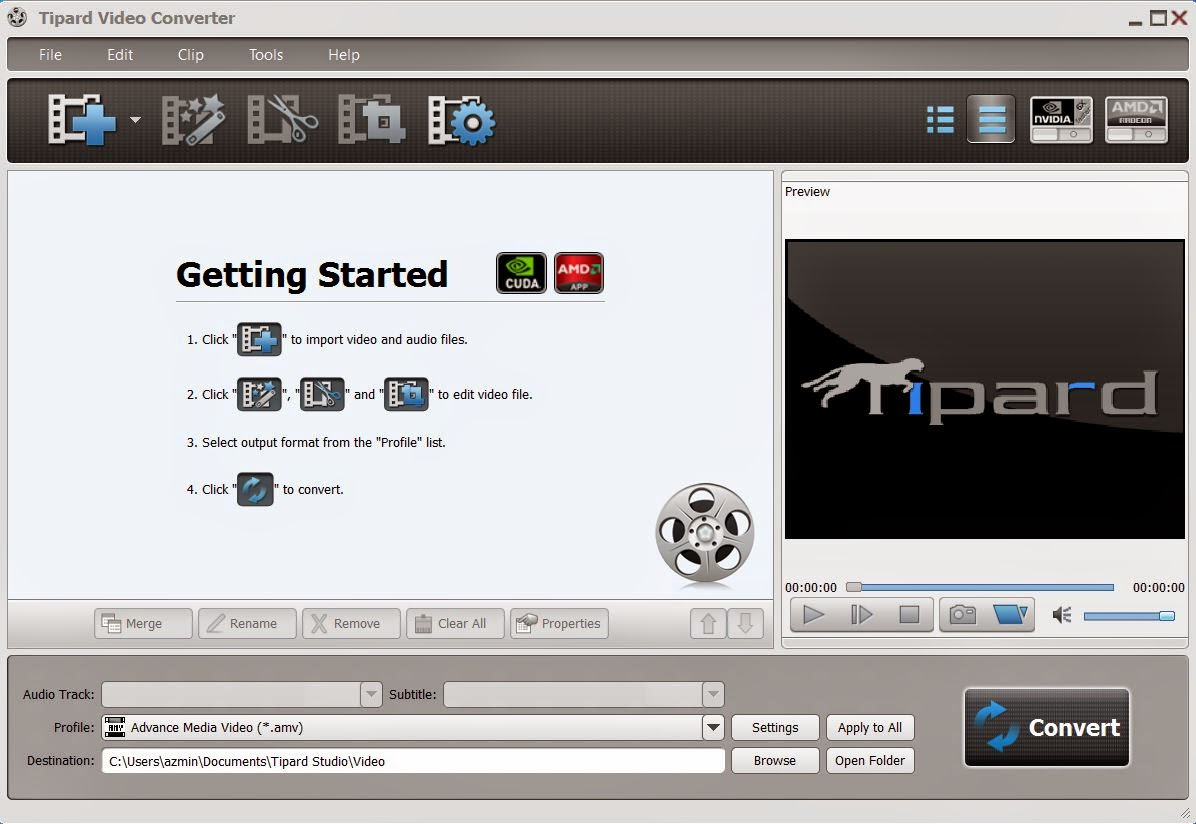
Task: Toggle NVIDIA CUDA acceleration
Action: pos(1061,120)
